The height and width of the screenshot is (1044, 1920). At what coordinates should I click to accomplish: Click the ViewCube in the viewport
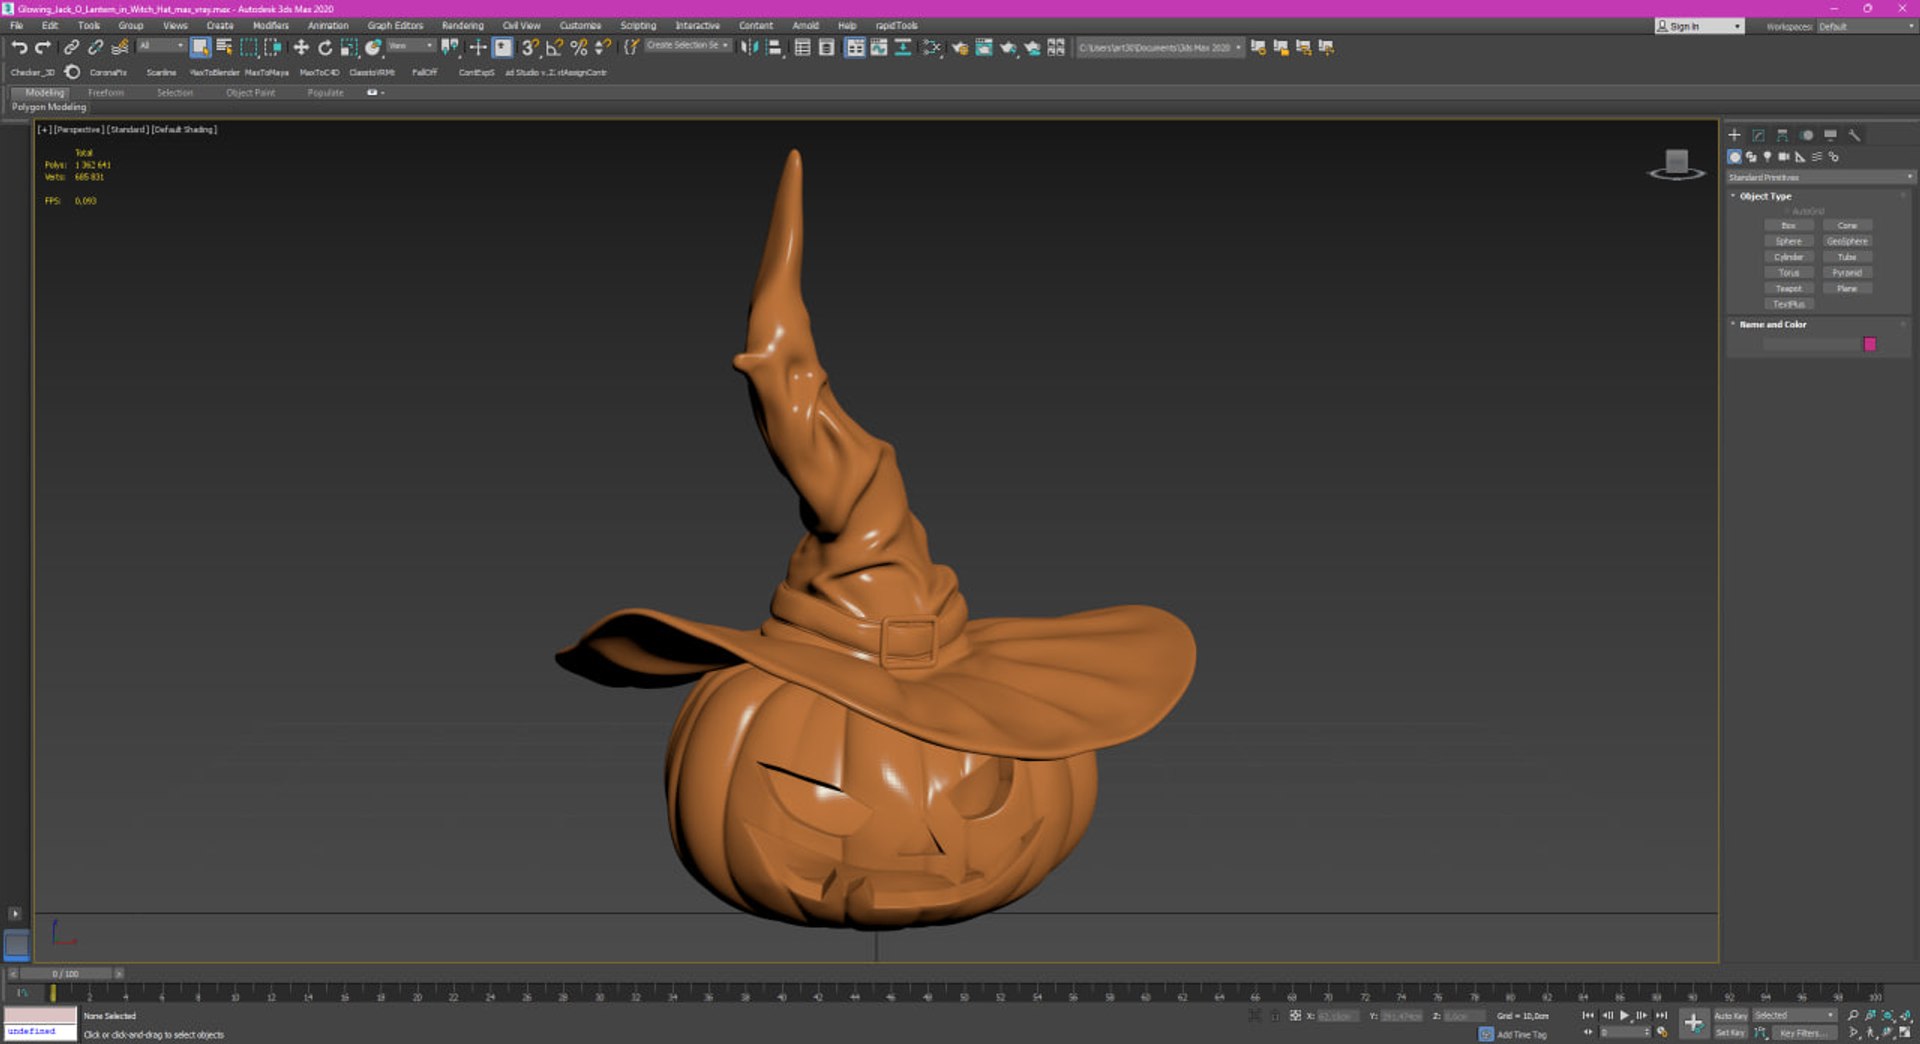point(1677,164)
